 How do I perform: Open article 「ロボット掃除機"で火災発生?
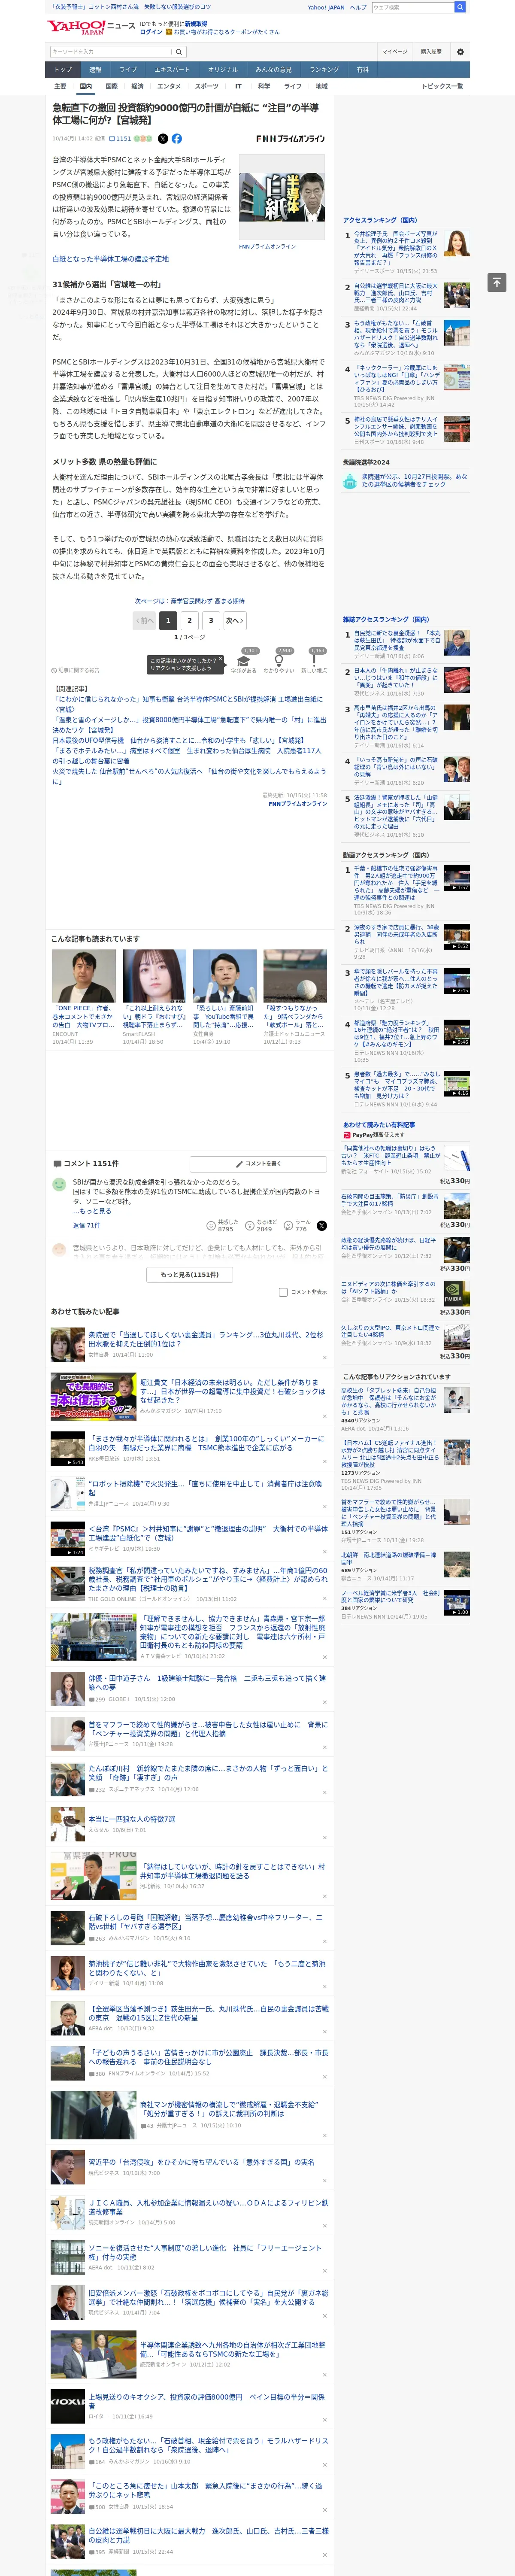click(205, 1488)
